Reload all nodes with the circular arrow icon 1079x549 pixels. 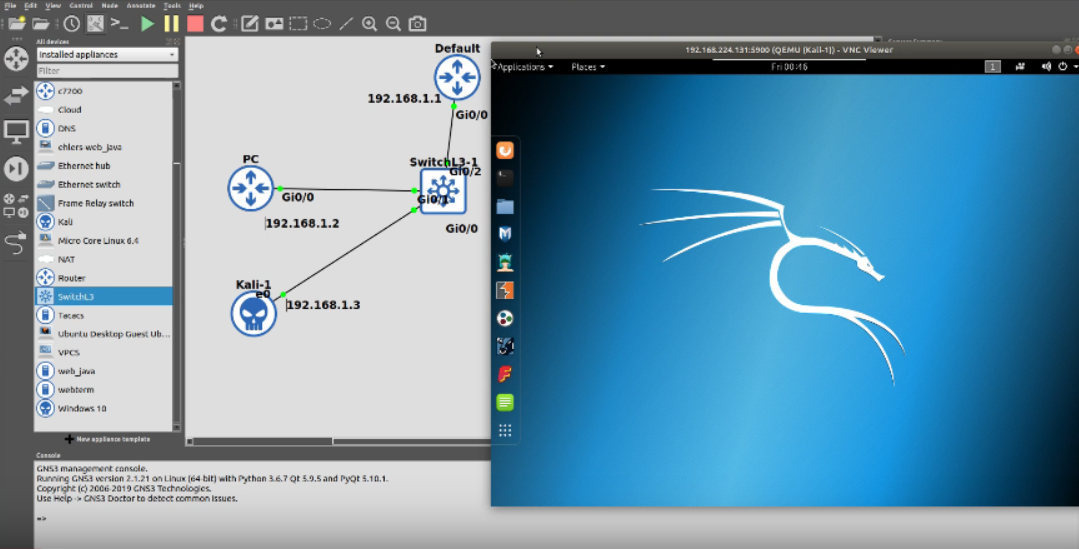click(219, 24)
